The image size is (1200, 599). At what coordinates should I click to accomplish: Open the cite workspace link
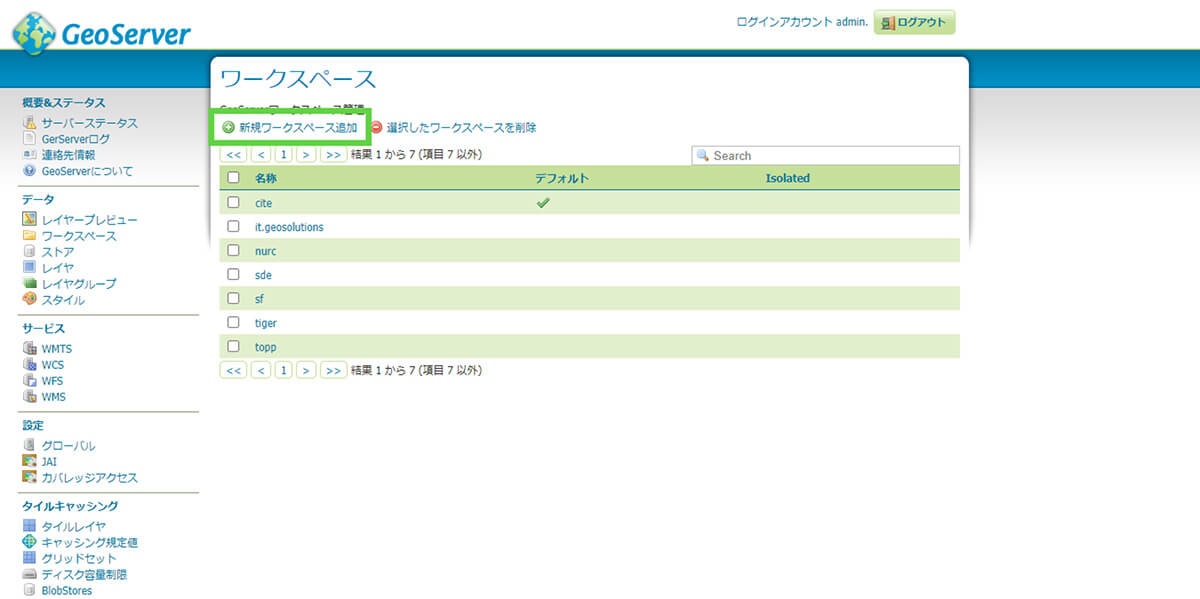[263, 203]
